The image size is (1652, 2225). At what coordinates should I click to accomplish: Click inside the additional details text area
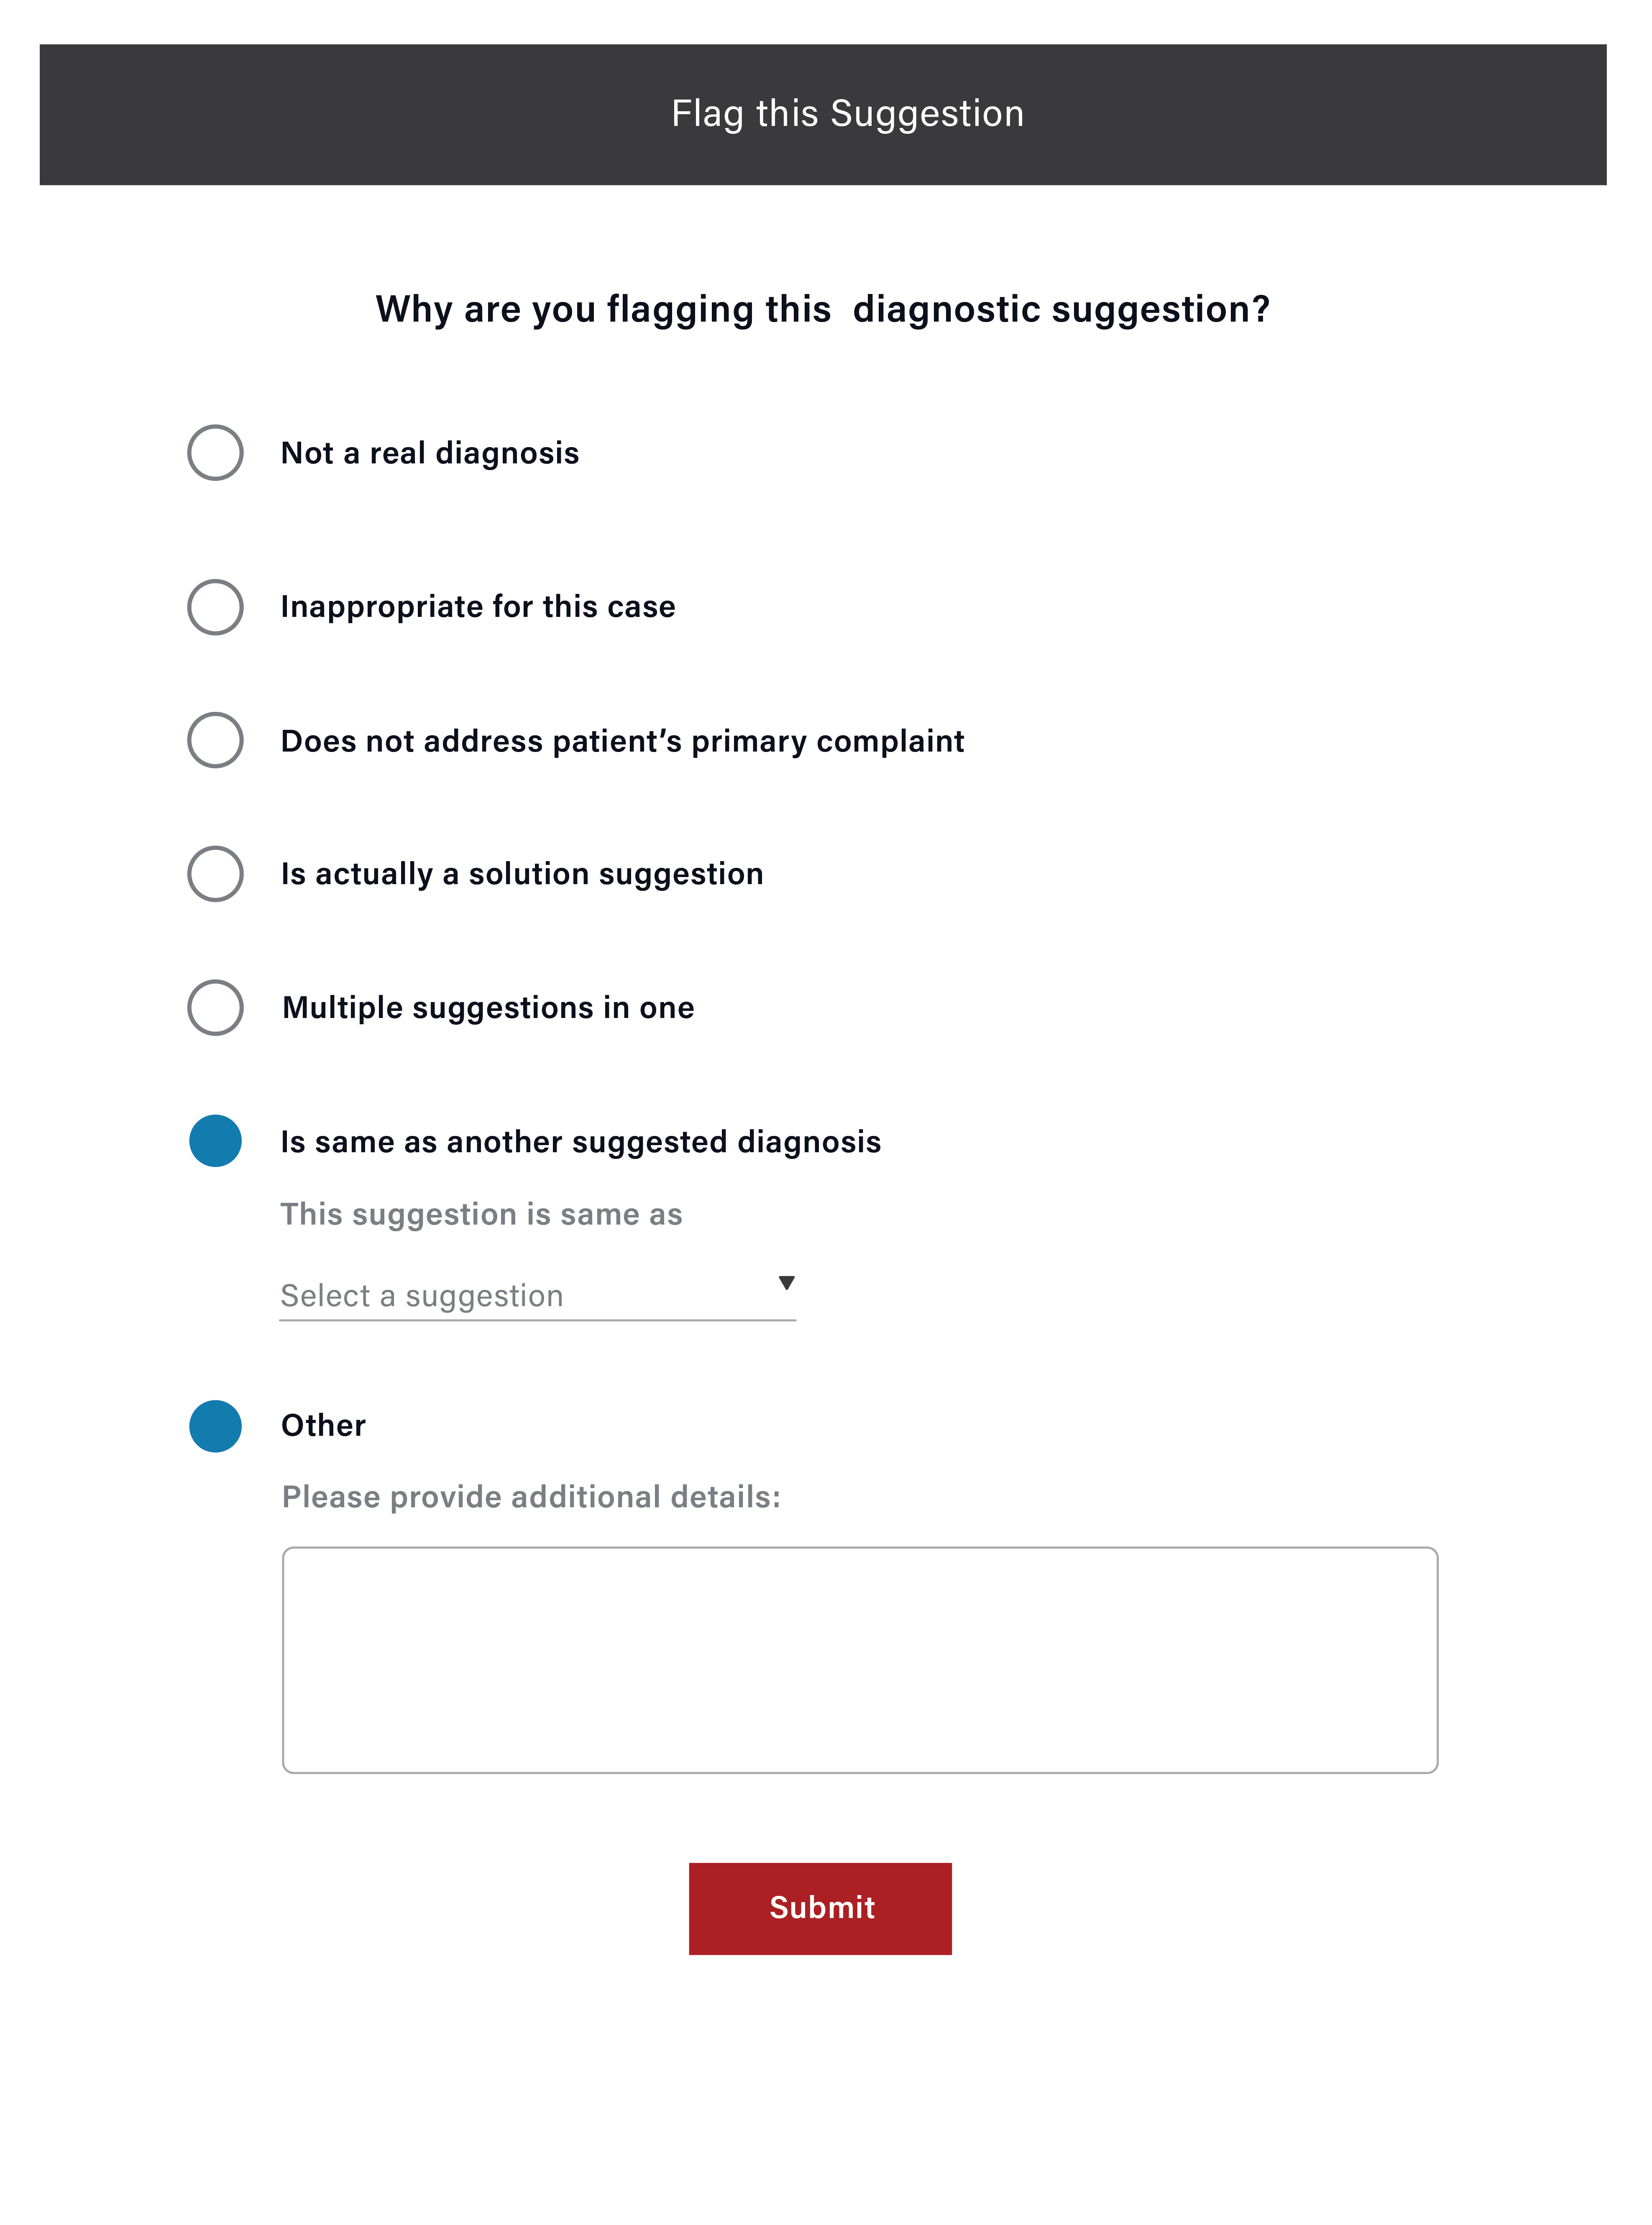tap(860, 1660)
